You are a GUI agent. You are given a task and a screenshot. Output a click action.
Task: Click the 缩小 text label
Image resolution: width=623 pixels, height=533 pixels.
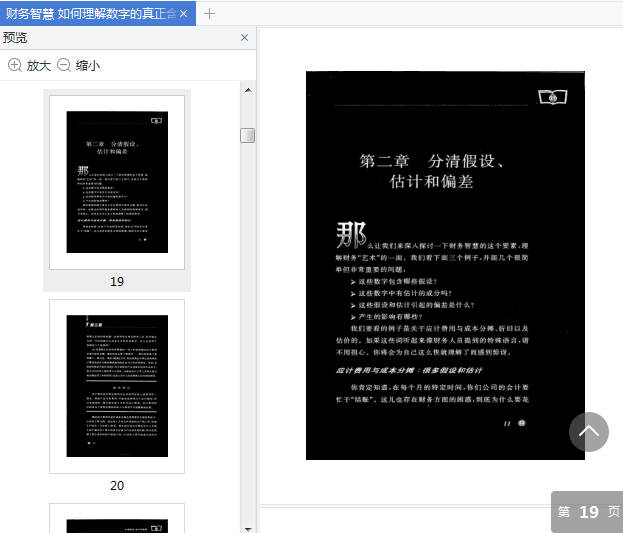pos(88,66)
